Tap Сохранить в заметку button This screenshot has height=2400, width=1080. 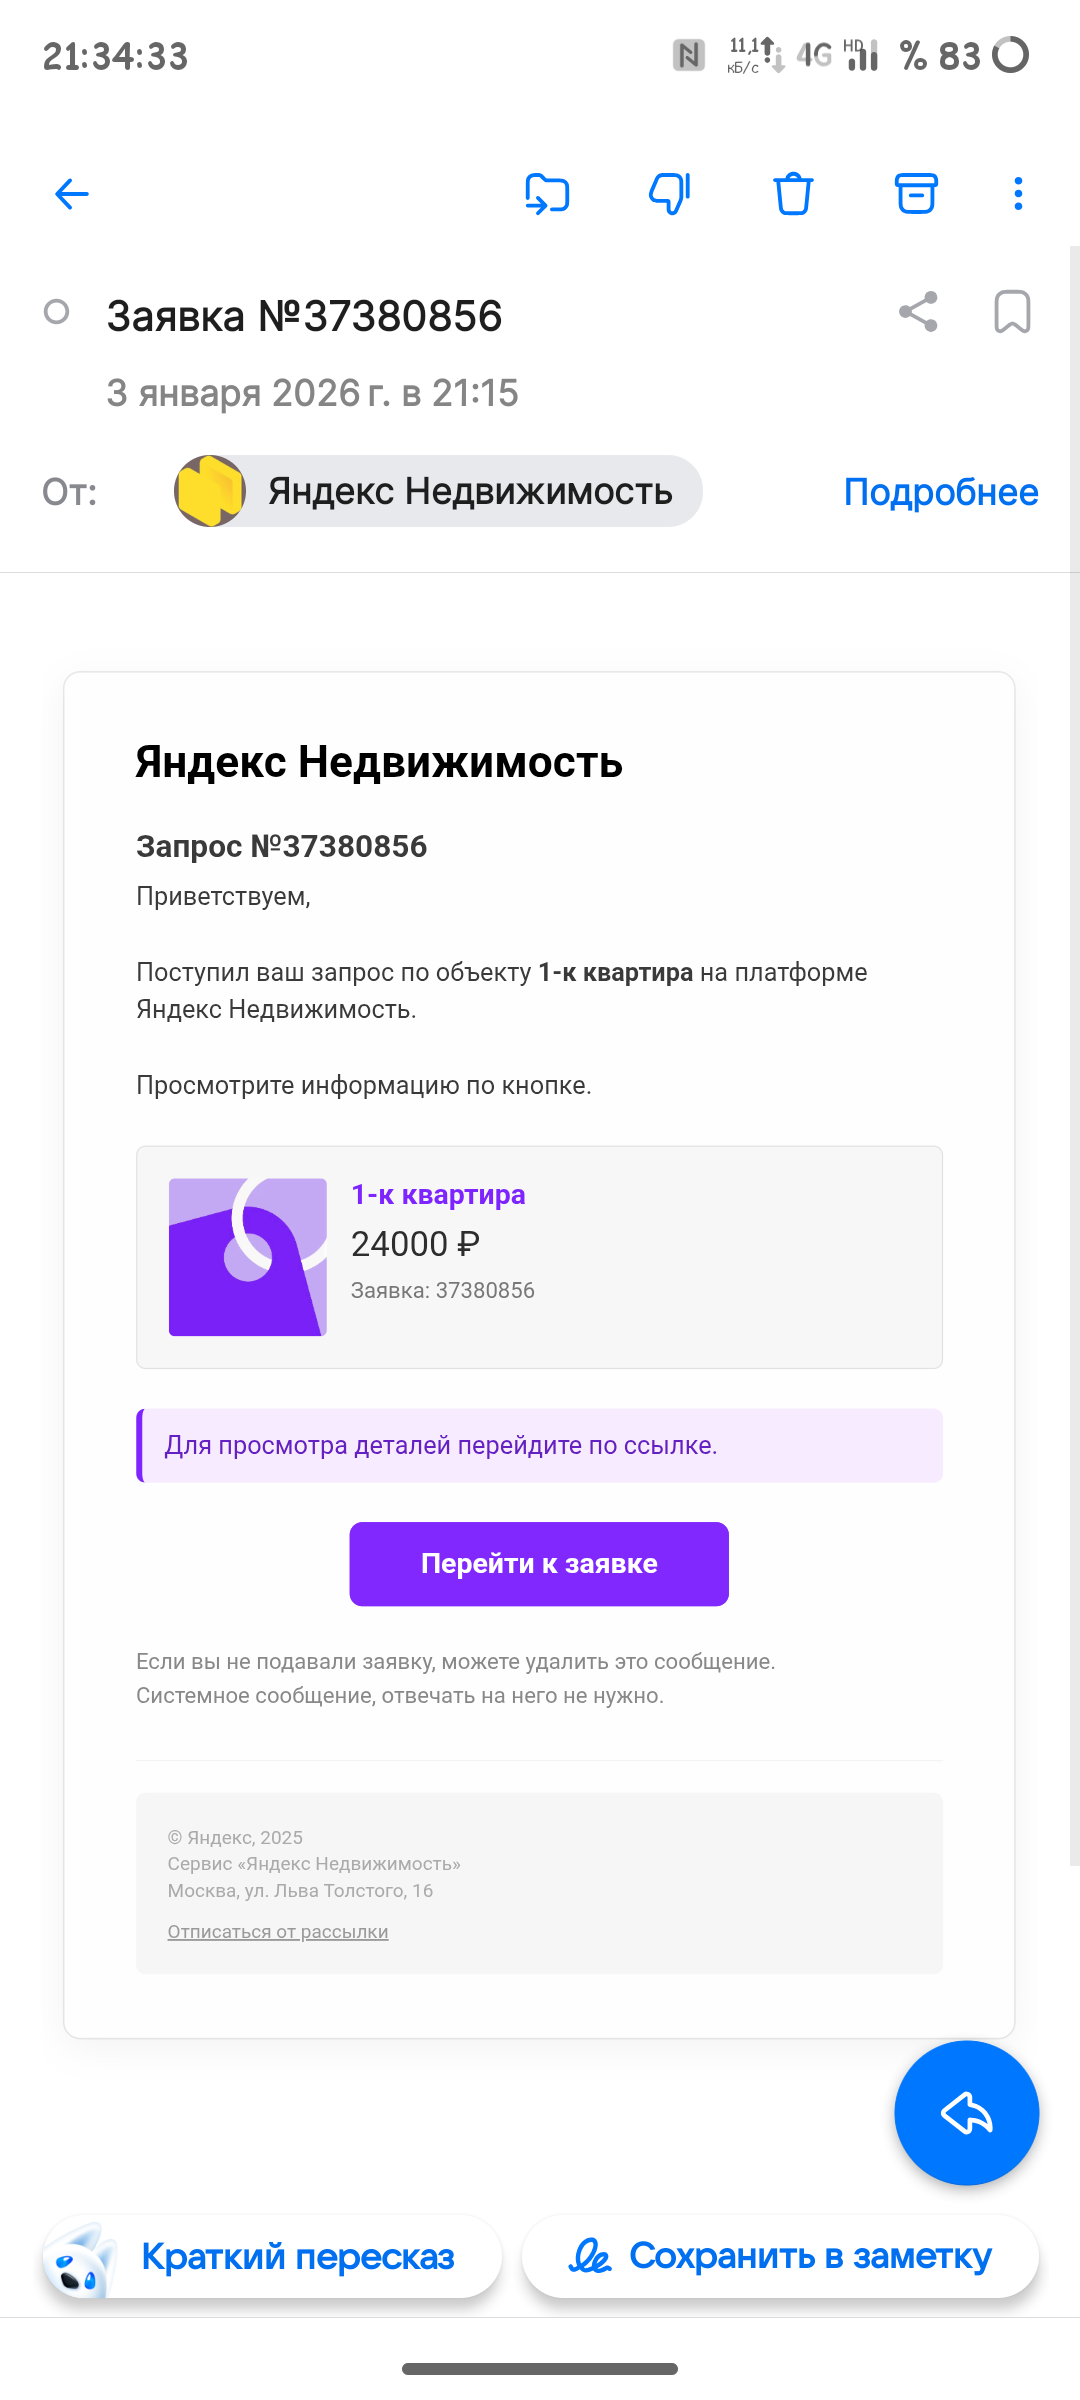point(780,2256)
